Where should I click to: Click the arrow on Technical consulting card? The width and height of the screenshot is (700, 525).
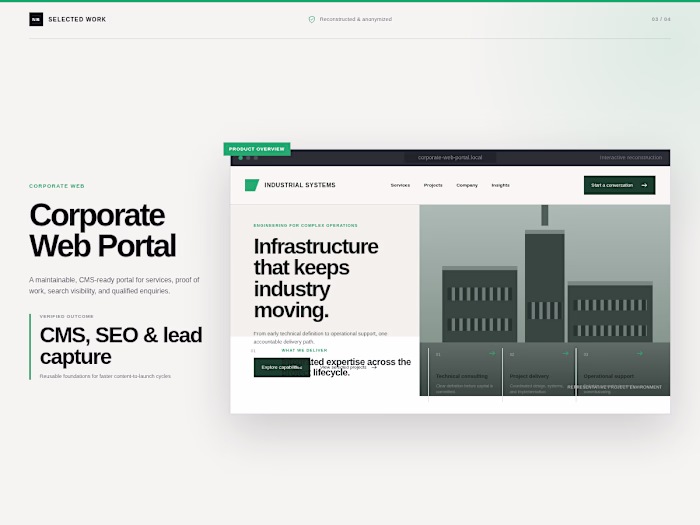(x=492, y=353)
